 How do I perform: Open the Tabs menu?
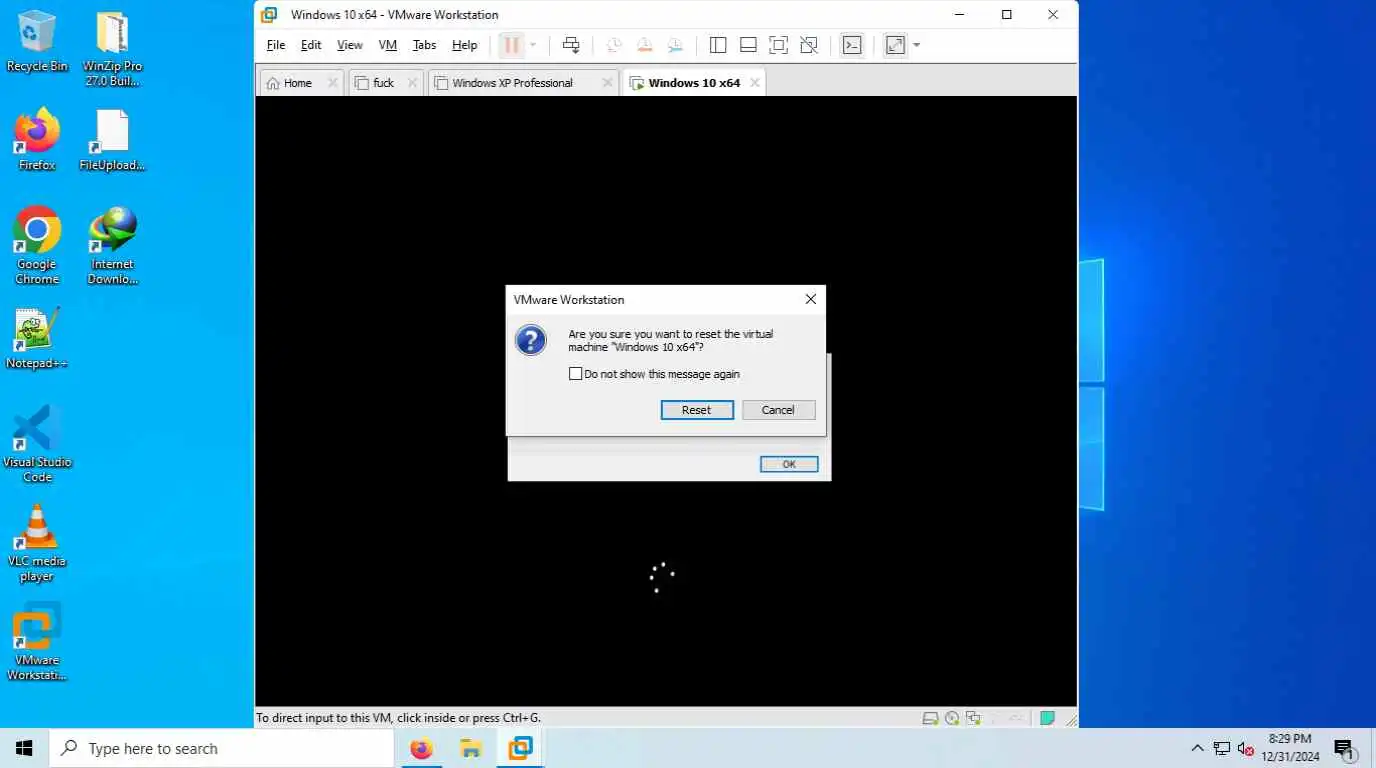(424, 45)
